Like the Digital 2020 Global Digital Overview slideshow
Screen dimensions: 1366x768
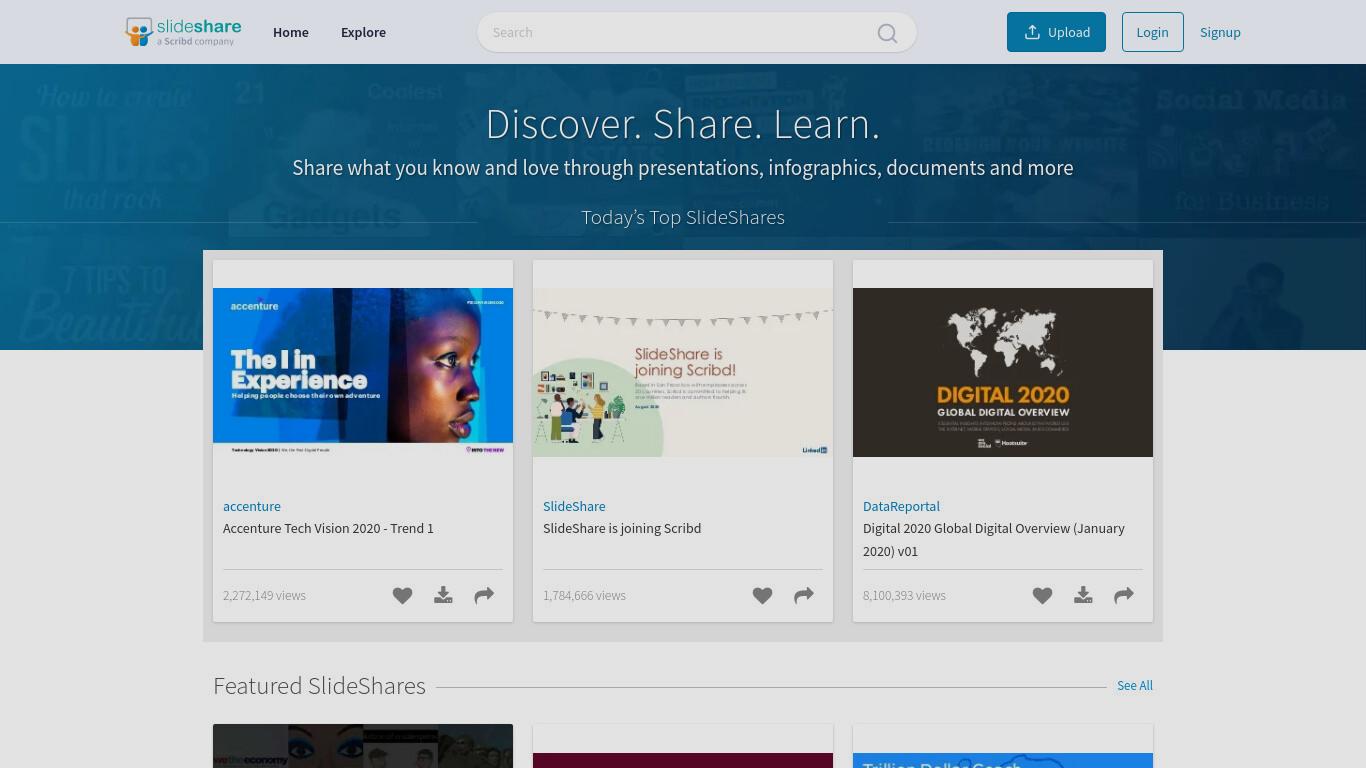(1042, 596)
